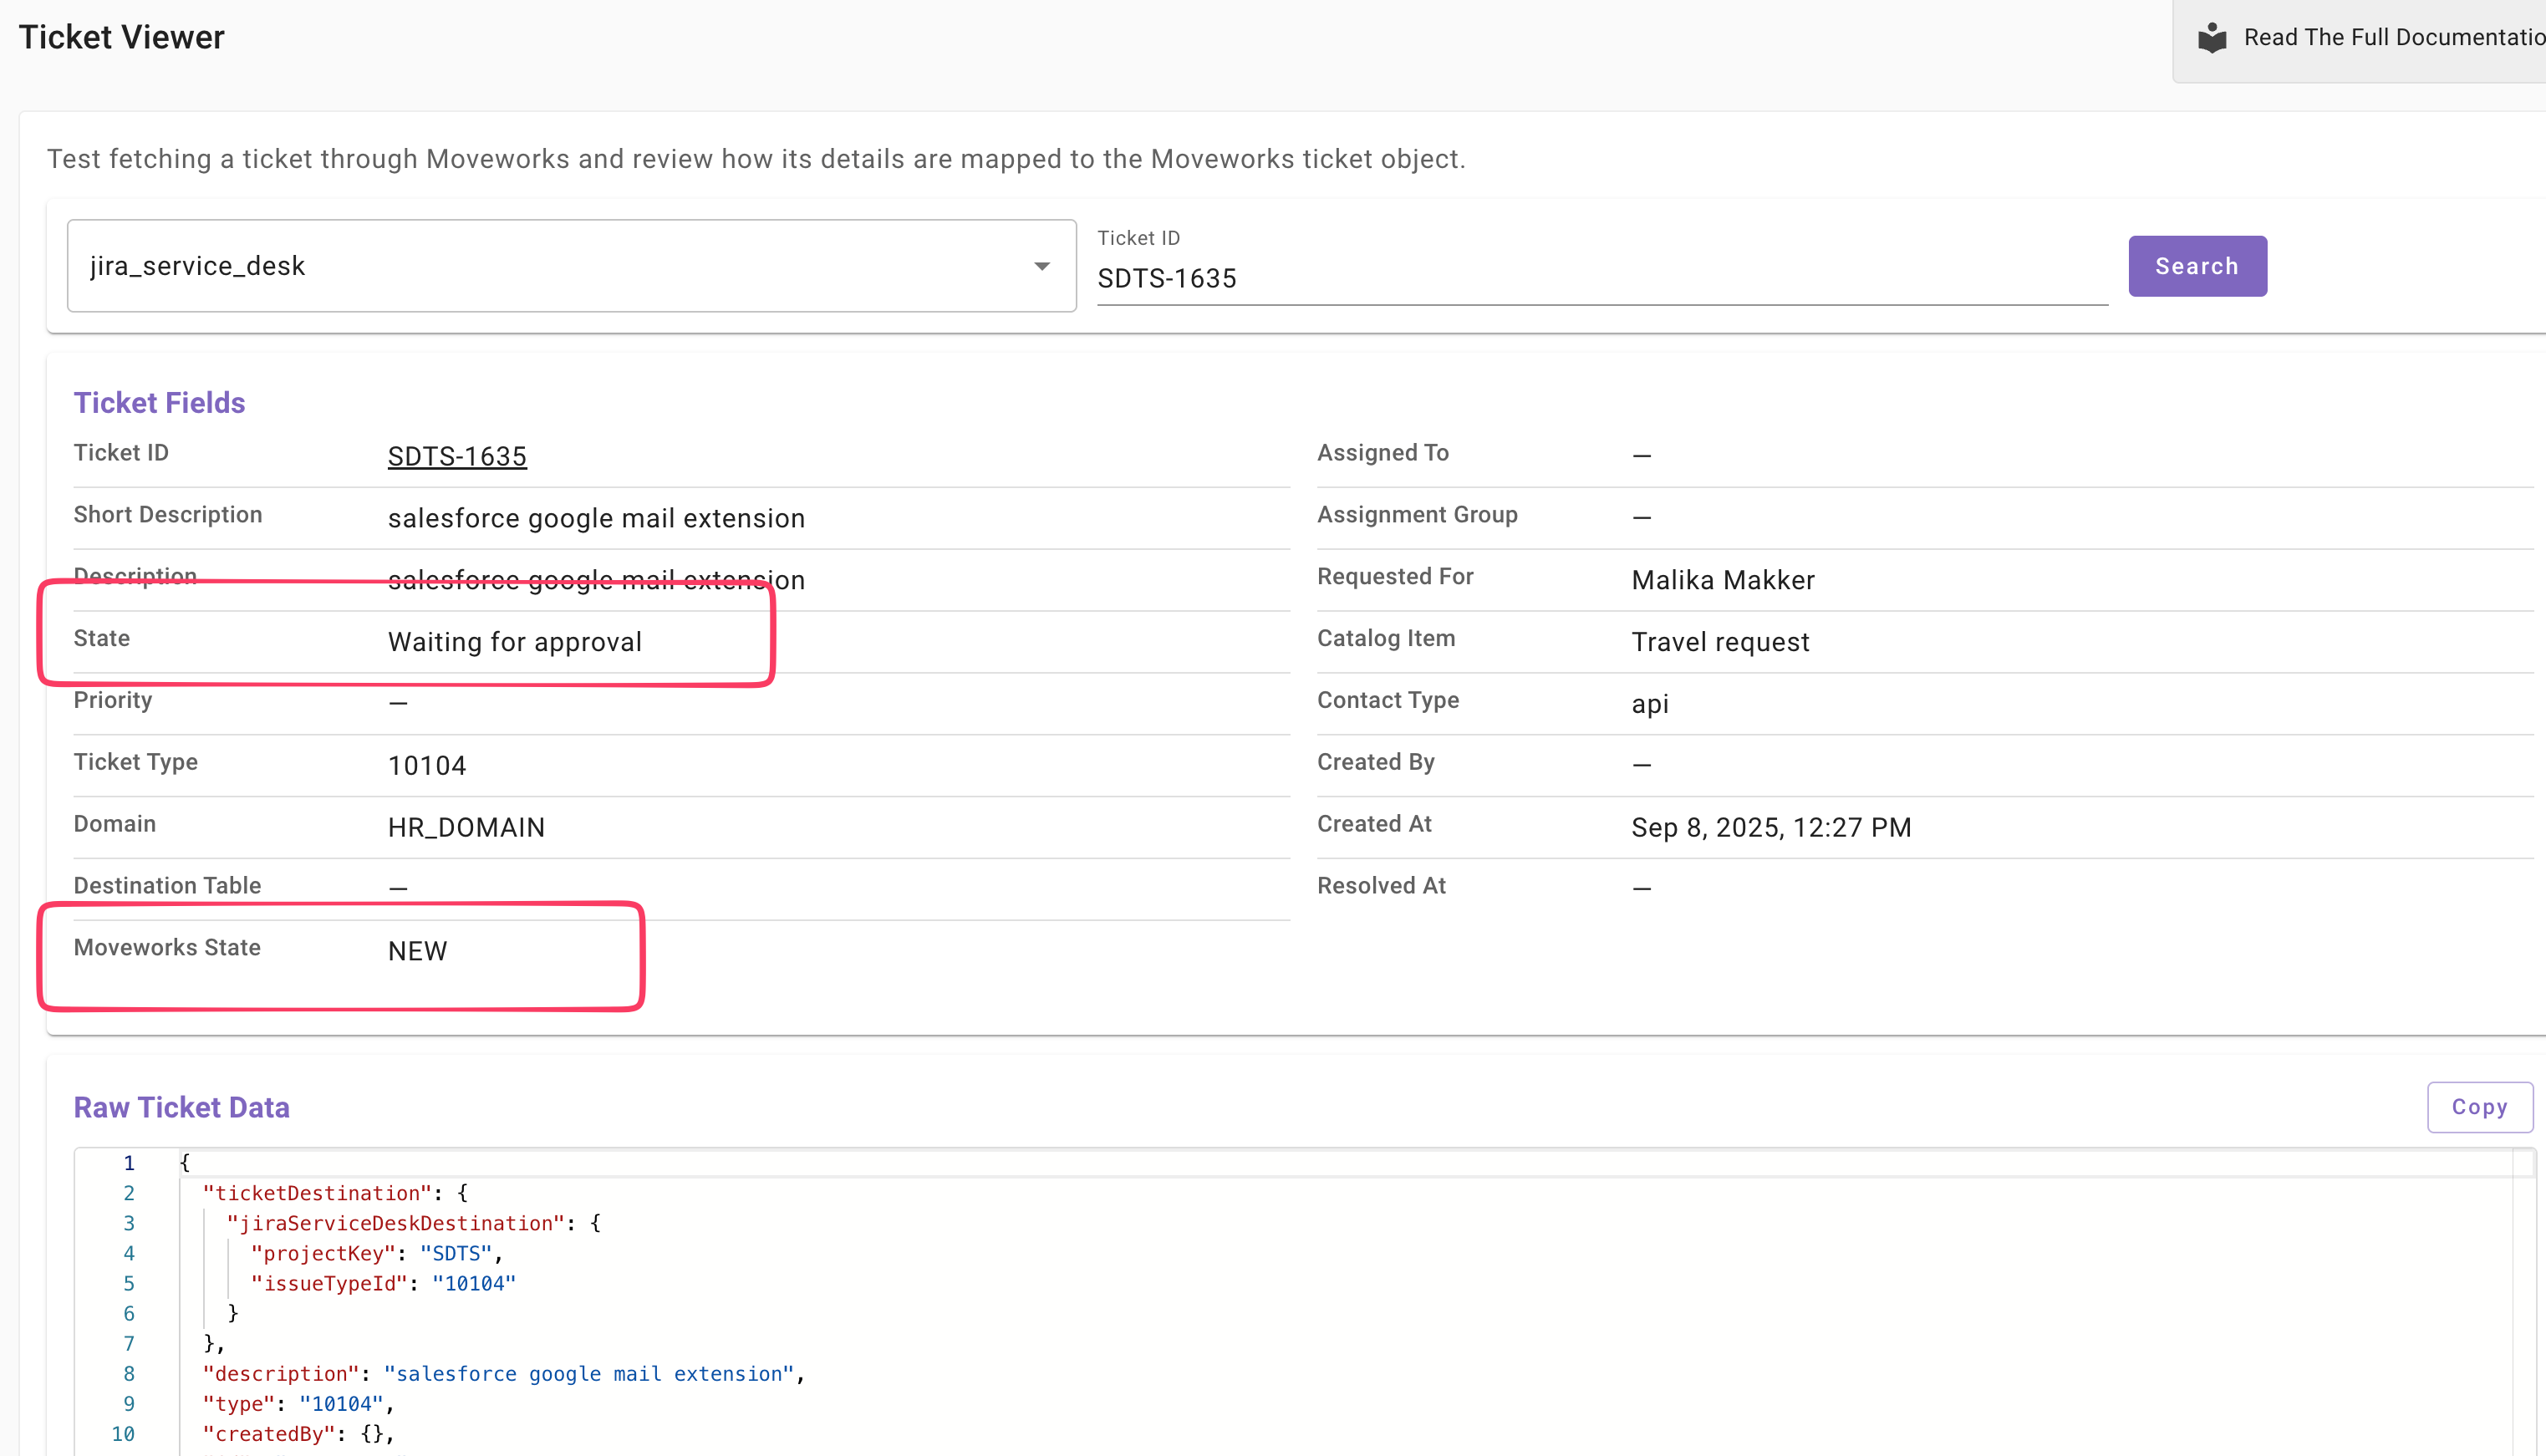The image size is (2546, 1456).
Task: Expand the jira_service_desk dropdown arrow
Action: pos(1041,266)
